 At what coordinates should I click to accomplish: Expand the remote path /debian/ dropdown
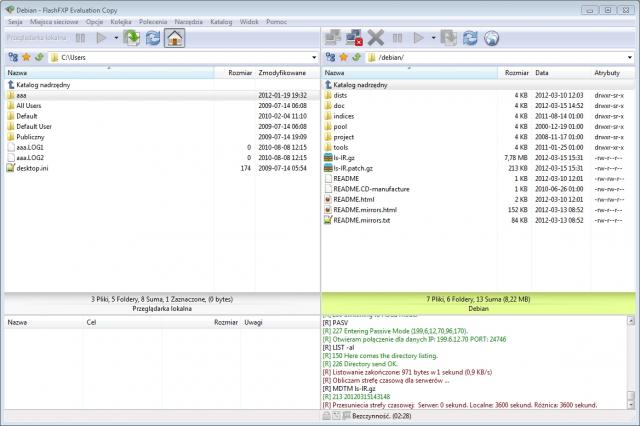[x=630, y=58]
